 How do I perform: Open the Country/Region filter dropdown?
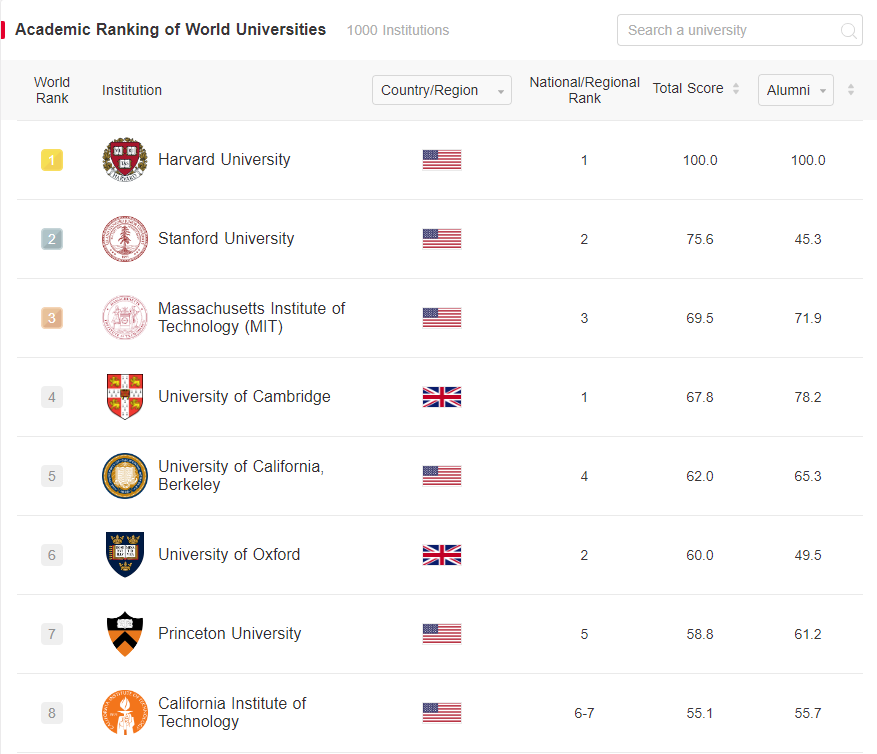pos(442,90)
